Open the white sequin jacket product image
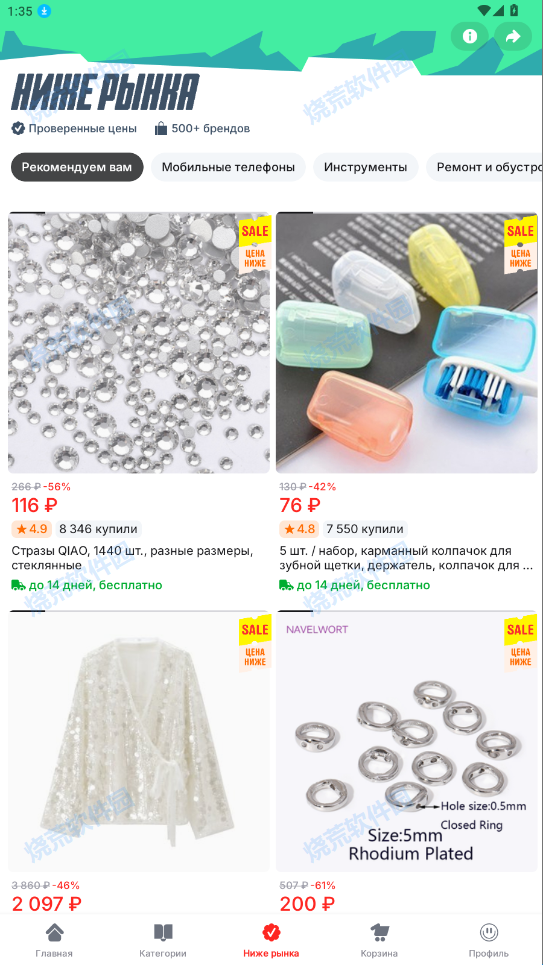 pyautogui.click(x=139, y=741)
